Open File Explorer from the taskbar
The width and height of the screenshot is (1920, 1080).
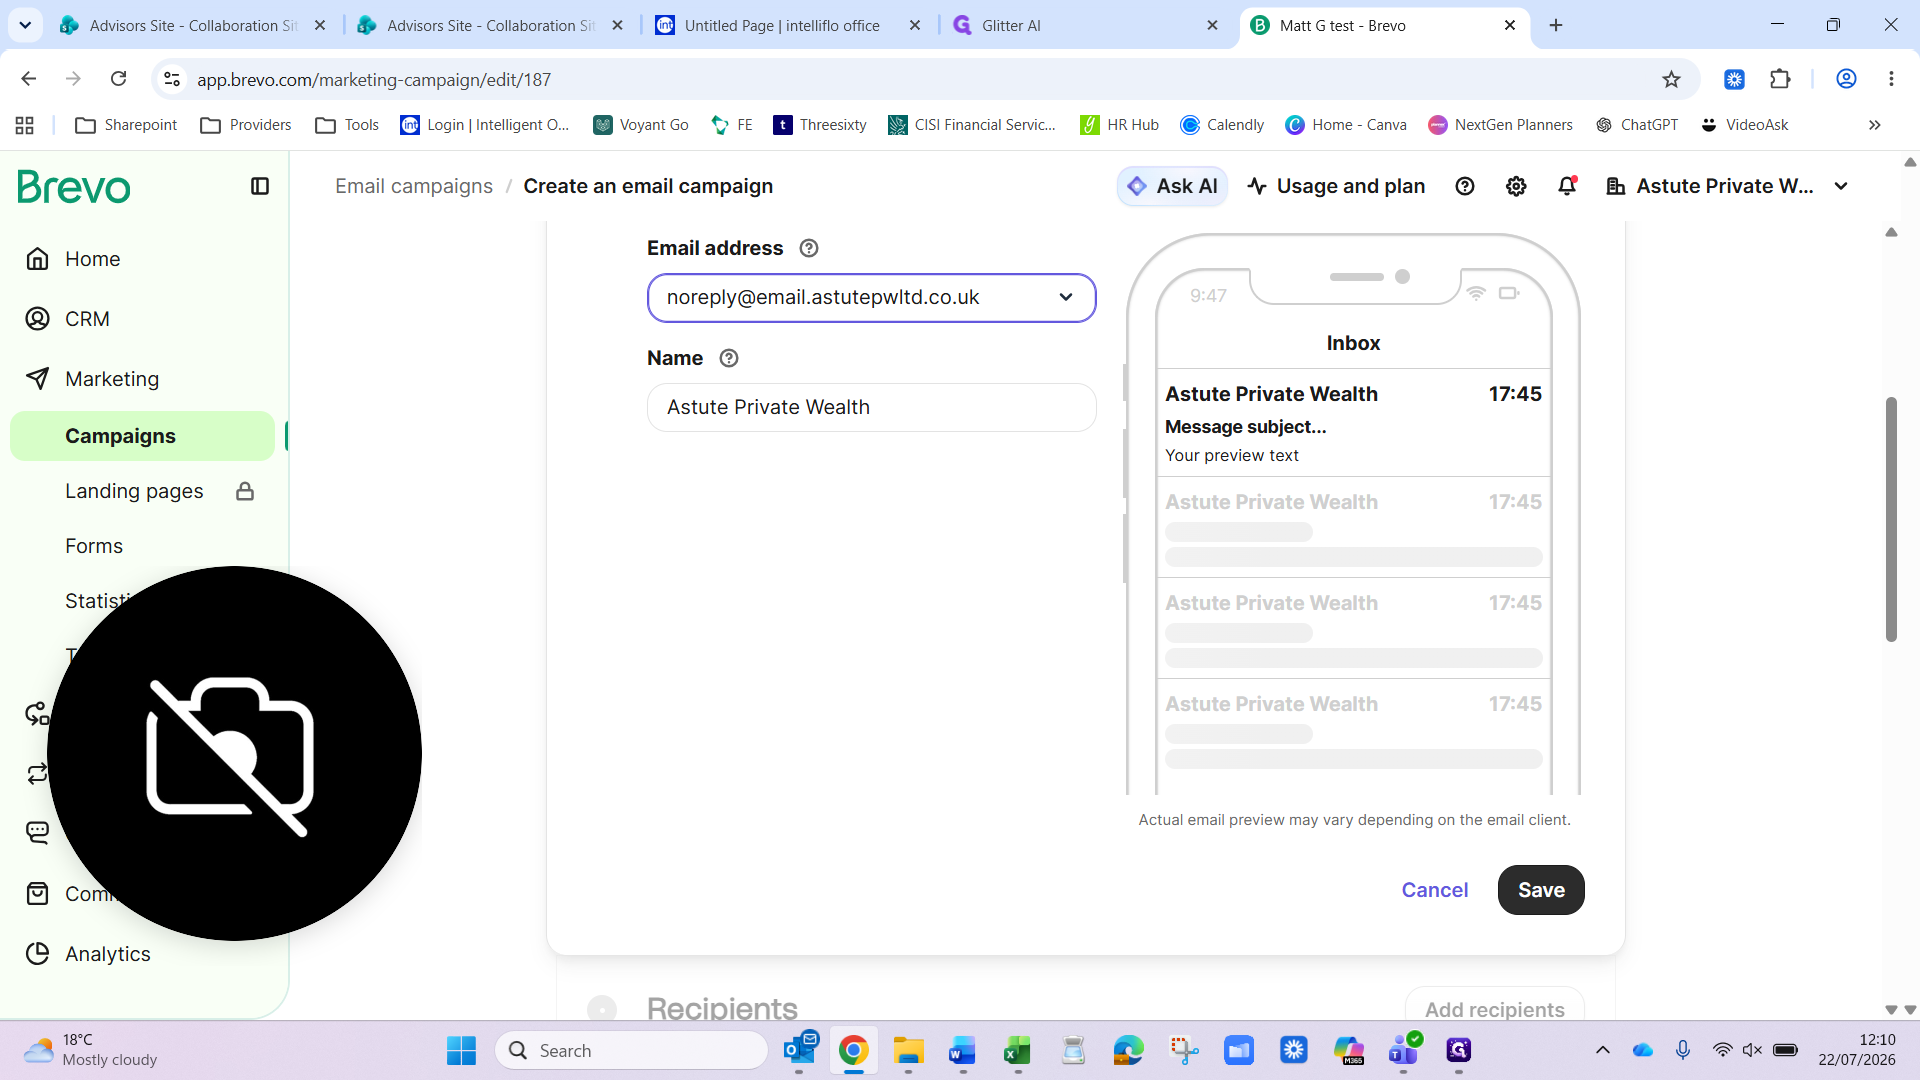tap(908, 1050)
